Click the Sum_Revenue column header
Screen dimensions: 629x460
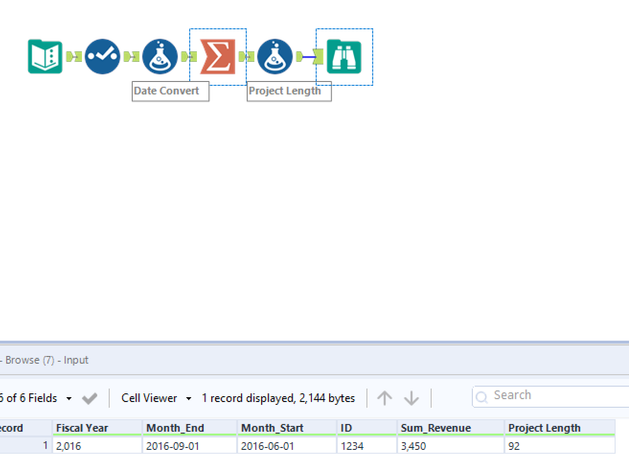(x=450, y=428)
